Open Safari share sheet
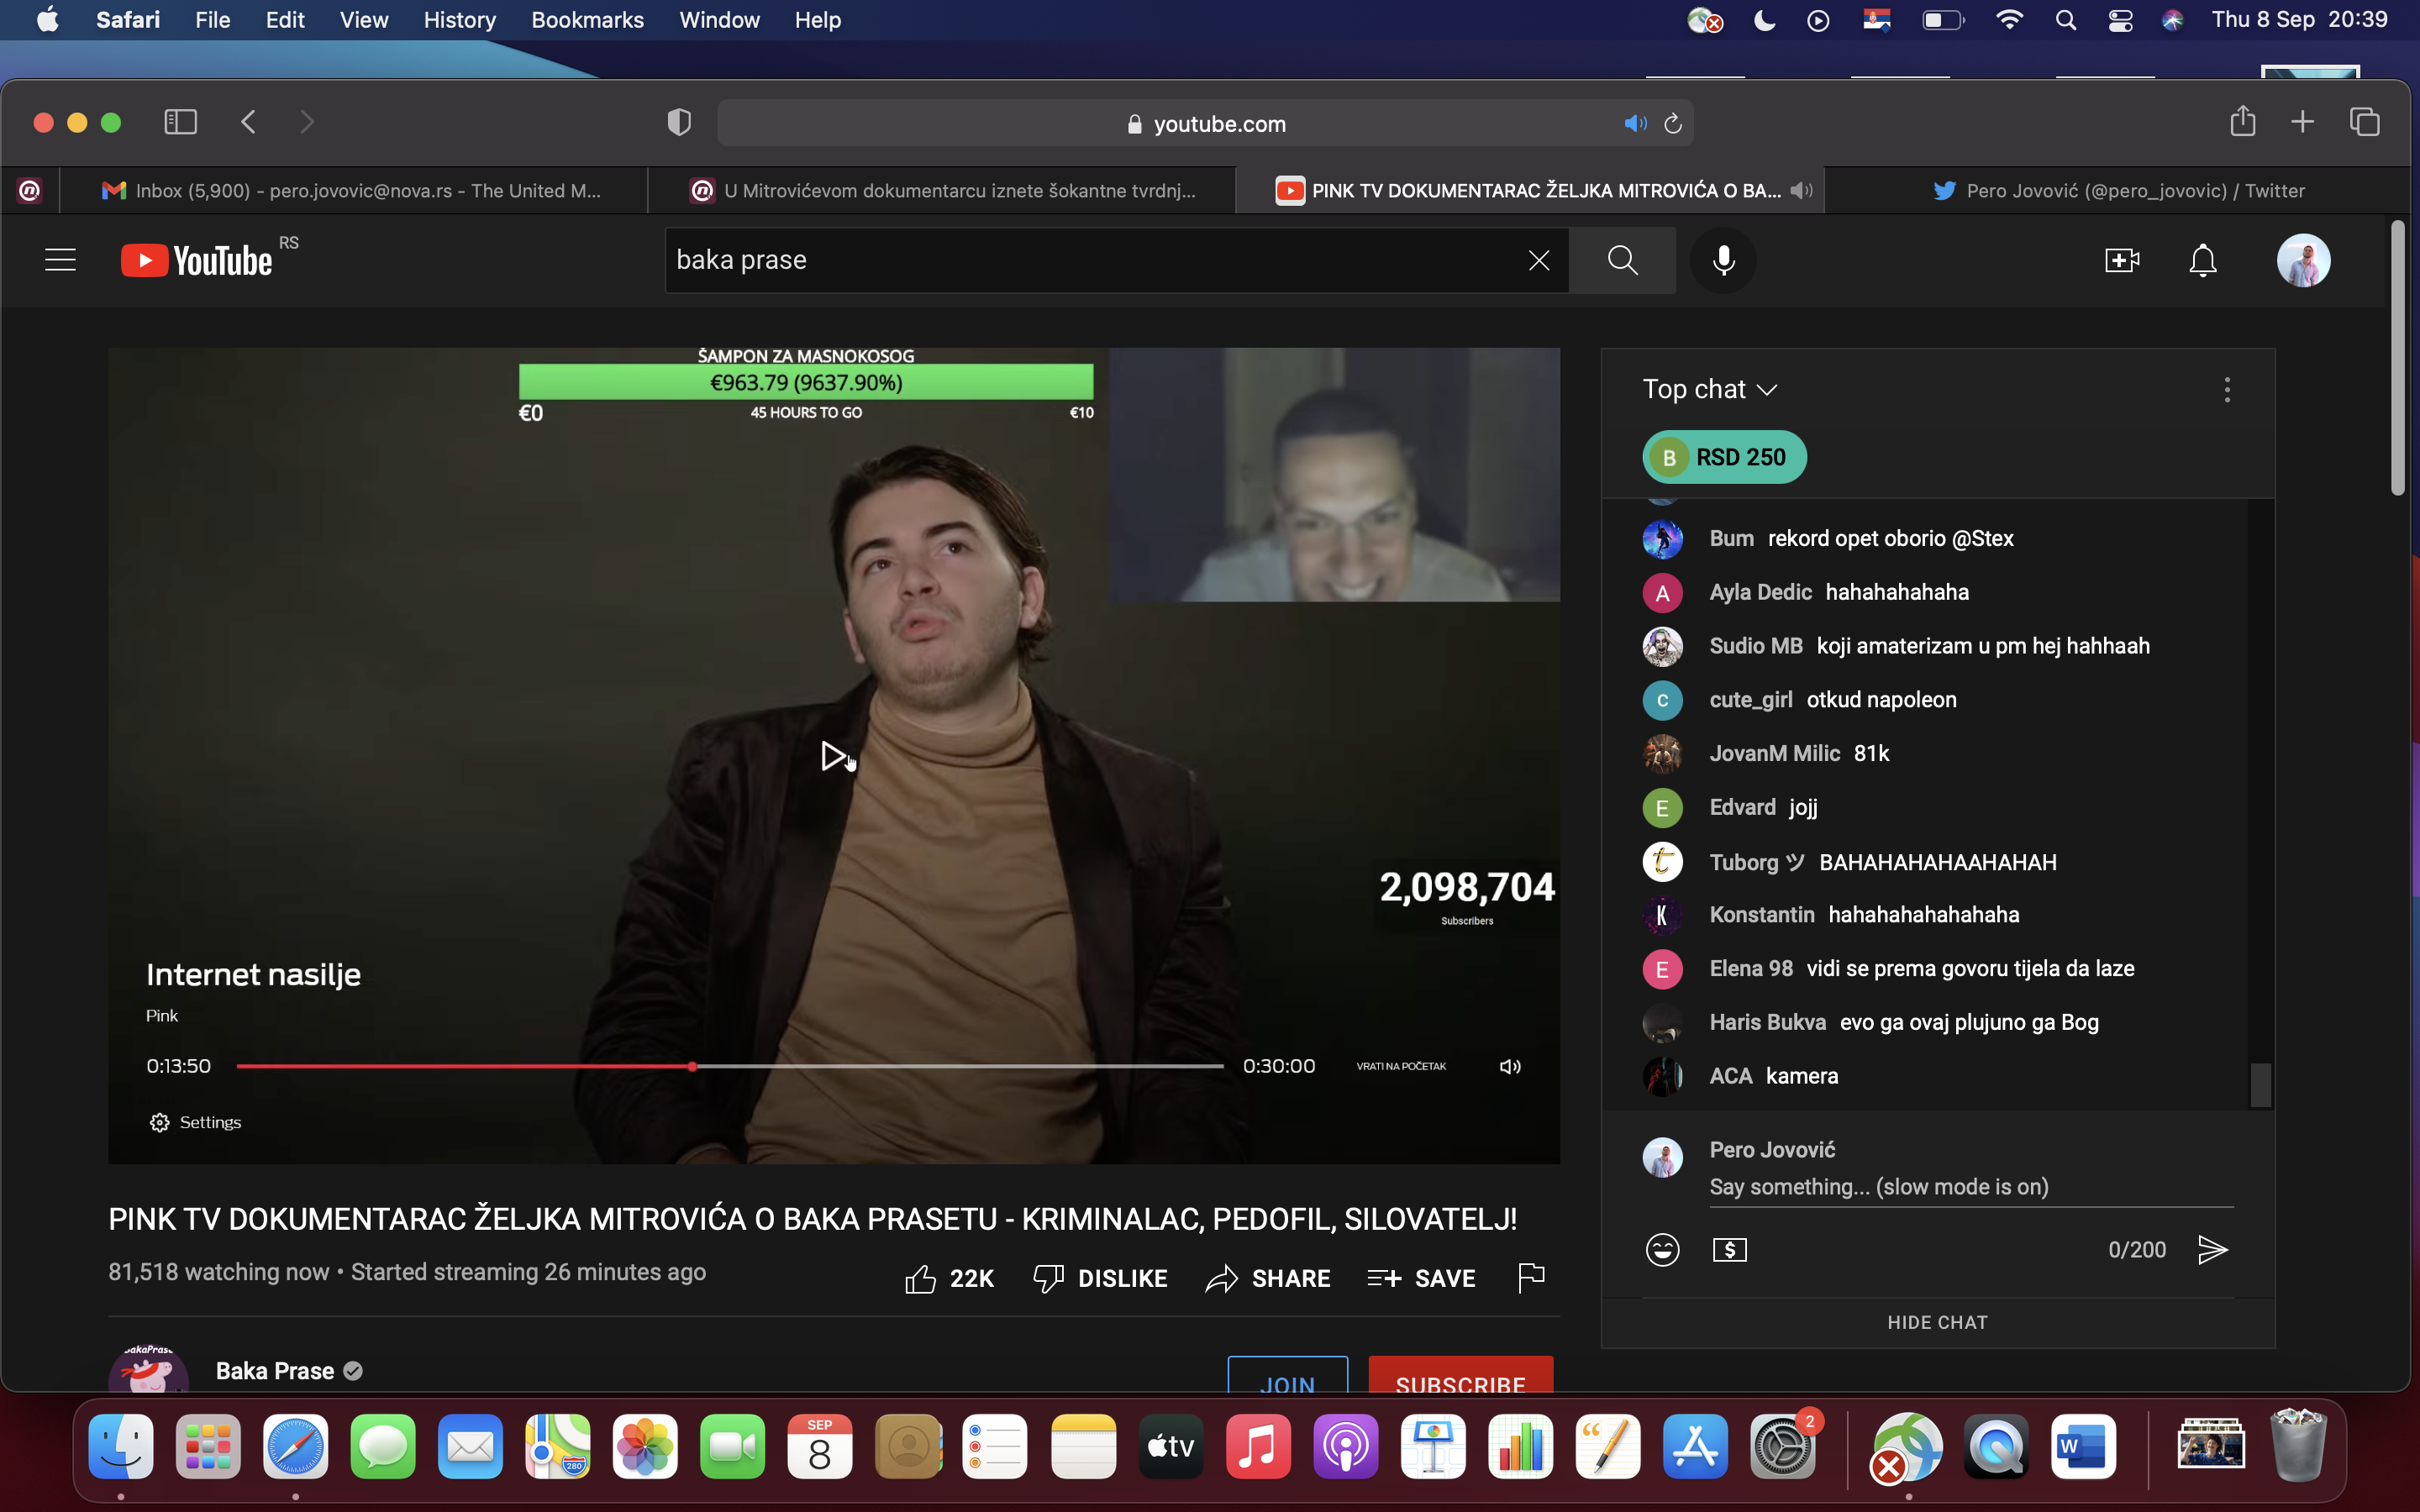Viewport: 2420px width, 1512px height. click(x=2242, y=121)
